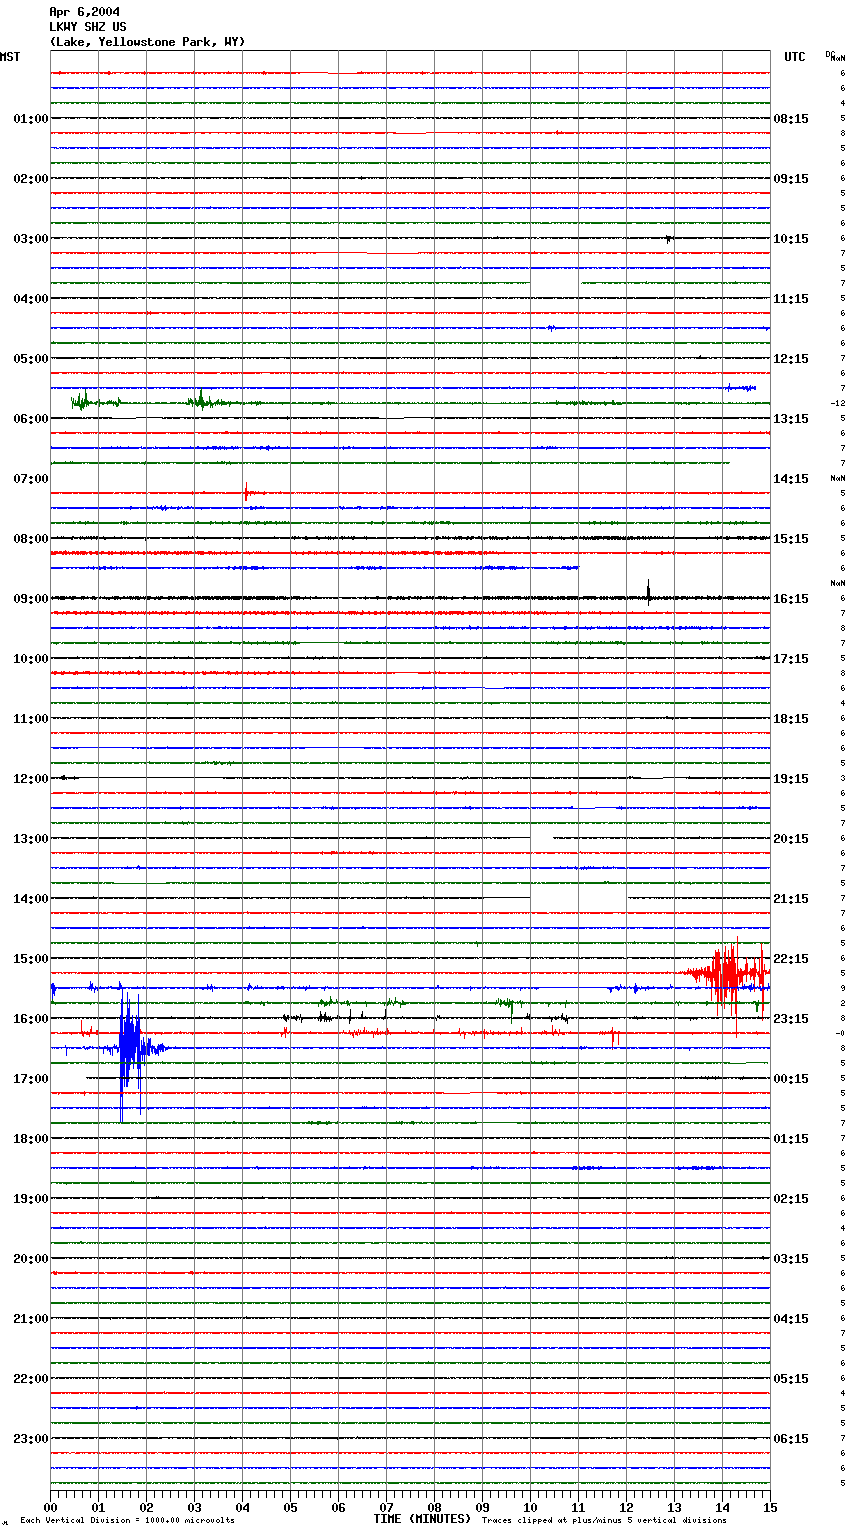
Task: Click the 15:00 MST time label
Action: pos(31,959)
